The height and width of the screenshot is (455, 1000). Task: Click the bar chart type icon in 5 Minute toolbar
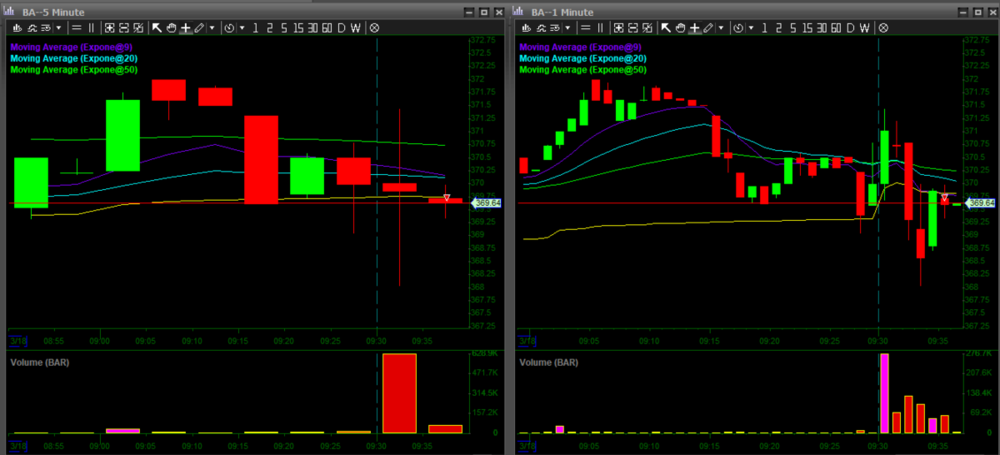coord(17,28)
